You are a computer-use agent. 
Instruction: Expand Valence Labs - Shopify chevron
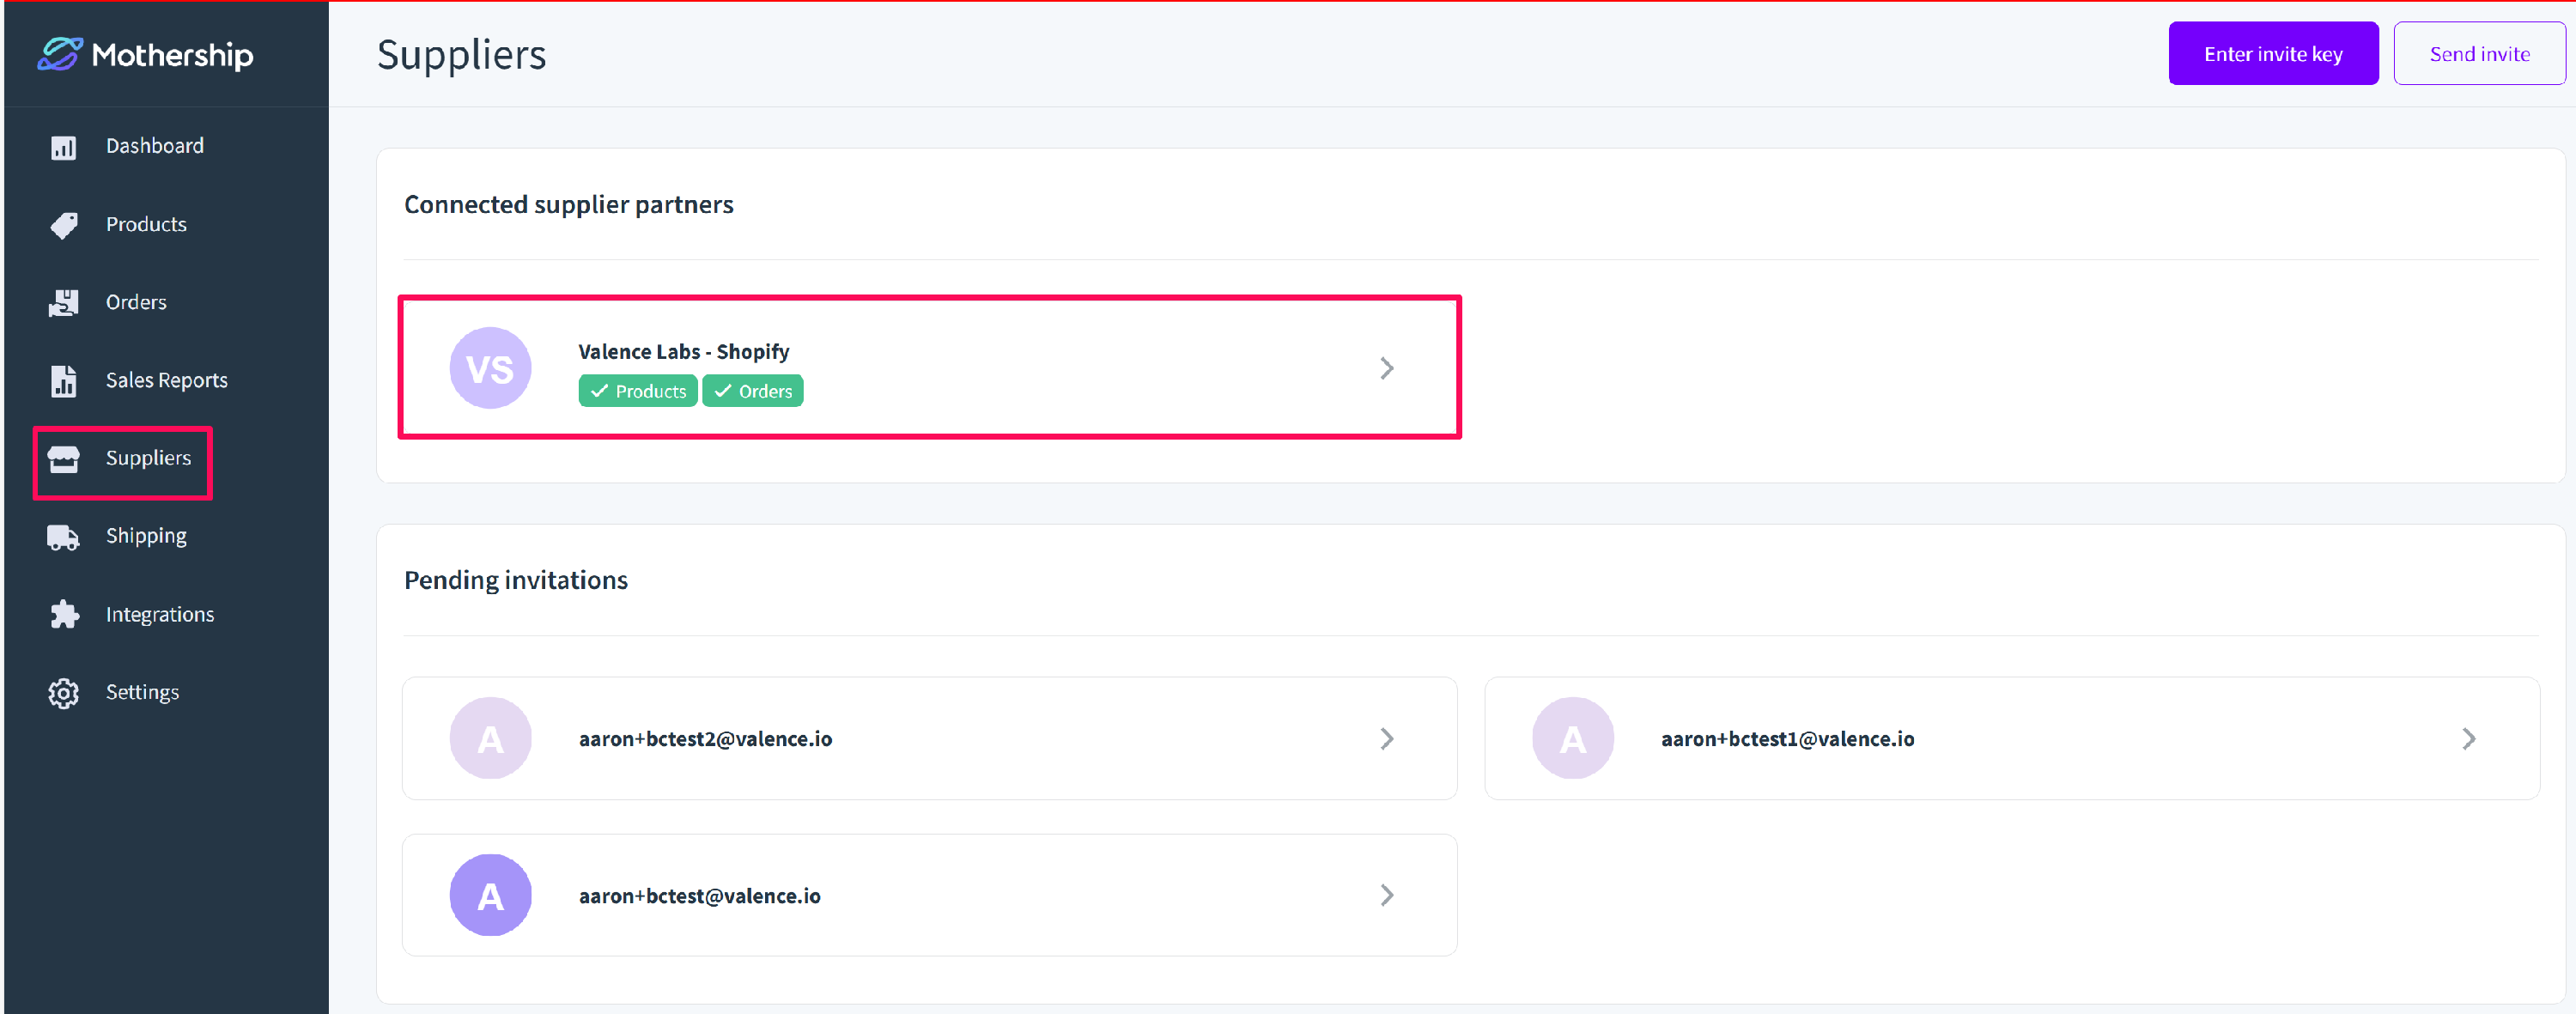pos(1386,368)
